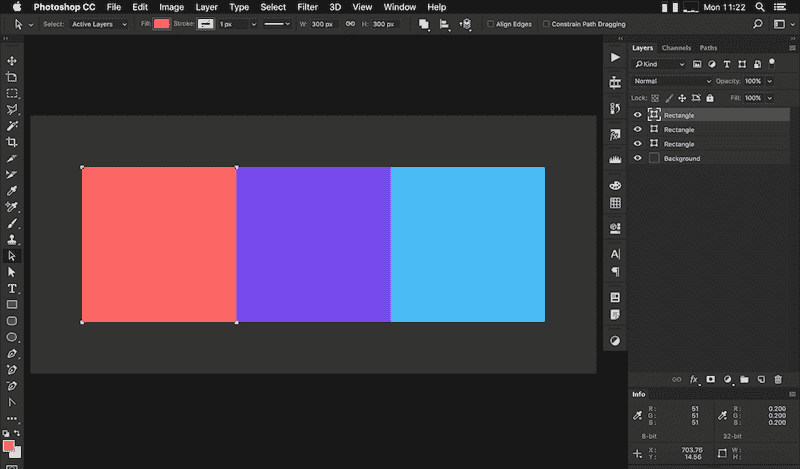Open the Actions panel play icon
This screenshot has width=800, height=469.
[x=615, y=57]
